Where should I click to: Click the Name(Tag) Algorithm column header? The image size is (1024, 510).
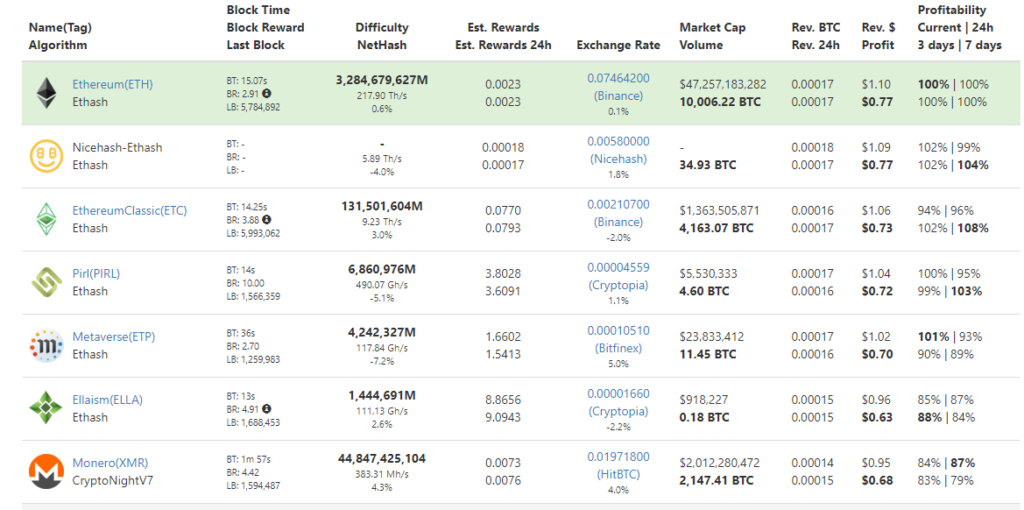pos(58,37)
